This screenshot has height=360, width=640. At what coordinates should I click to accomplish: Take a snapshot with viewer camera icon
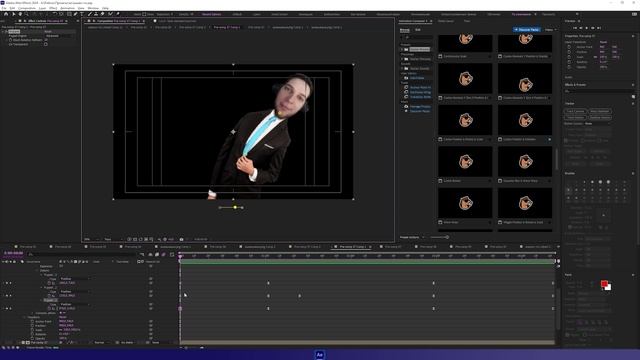182,239
